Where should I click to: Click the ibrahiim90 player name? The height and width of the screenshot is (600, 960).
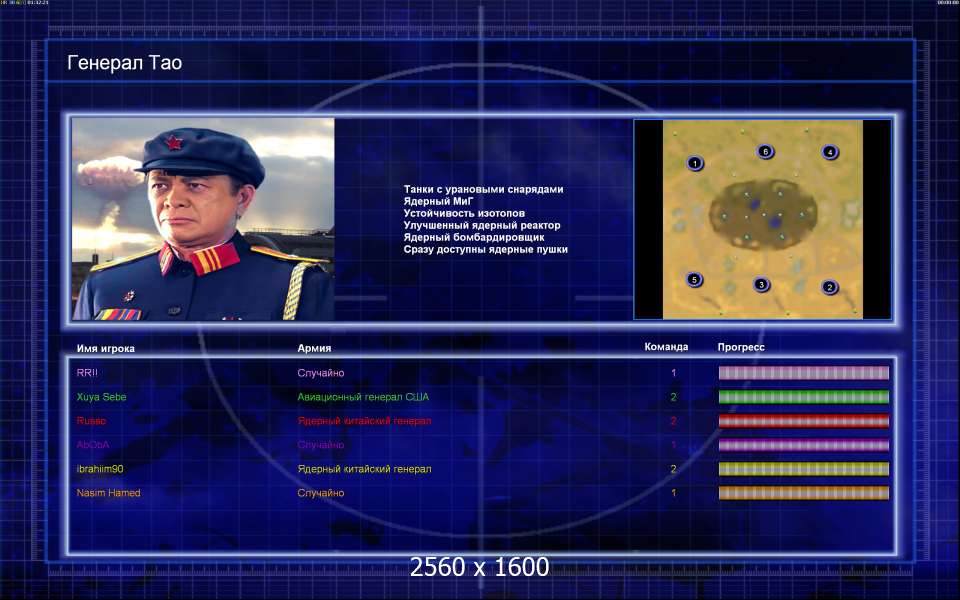[x=99, y=469]
